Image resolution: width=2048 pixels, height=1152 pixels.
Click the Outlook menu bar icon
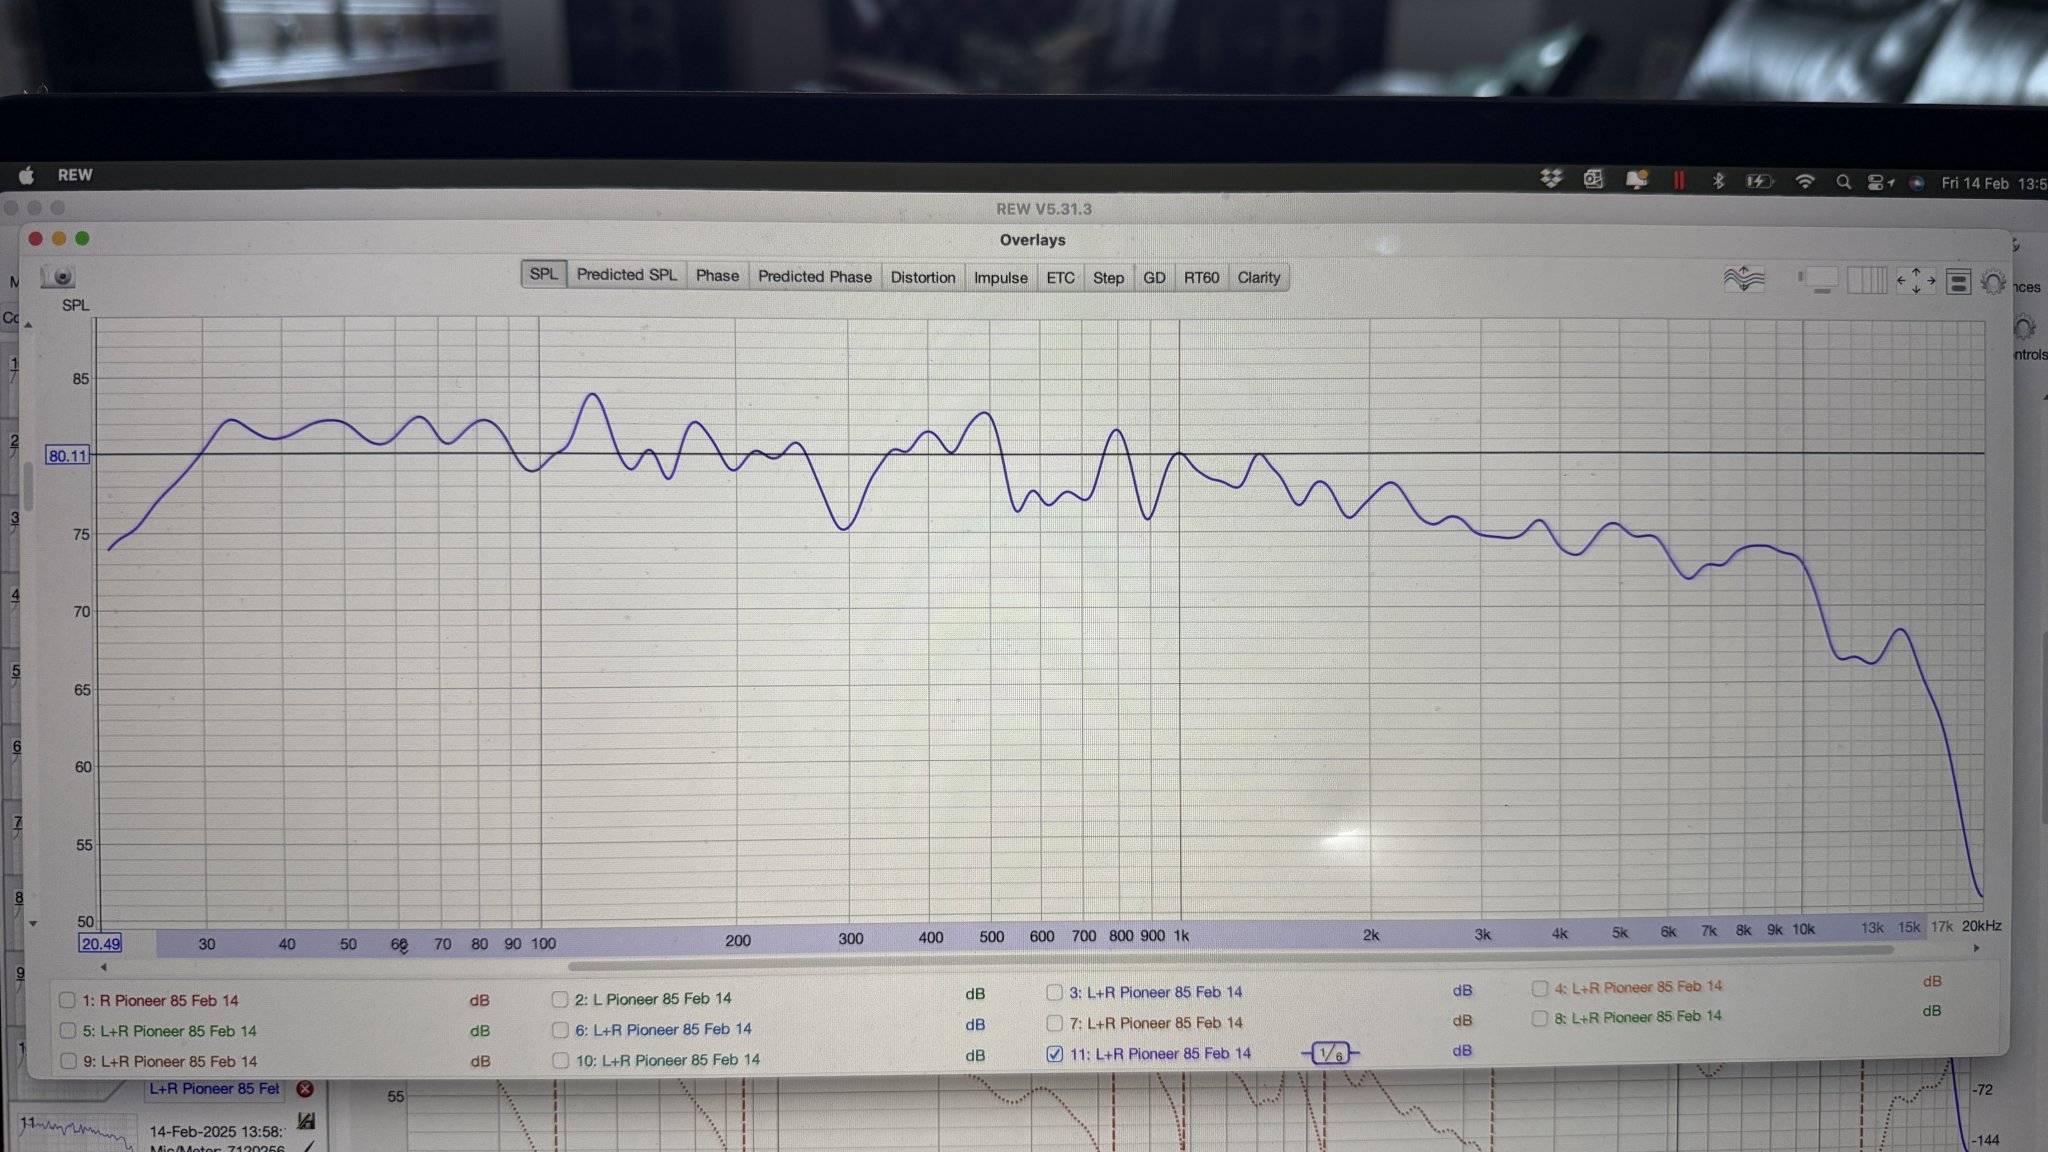pyautogui.click(x=1593, y=179)
